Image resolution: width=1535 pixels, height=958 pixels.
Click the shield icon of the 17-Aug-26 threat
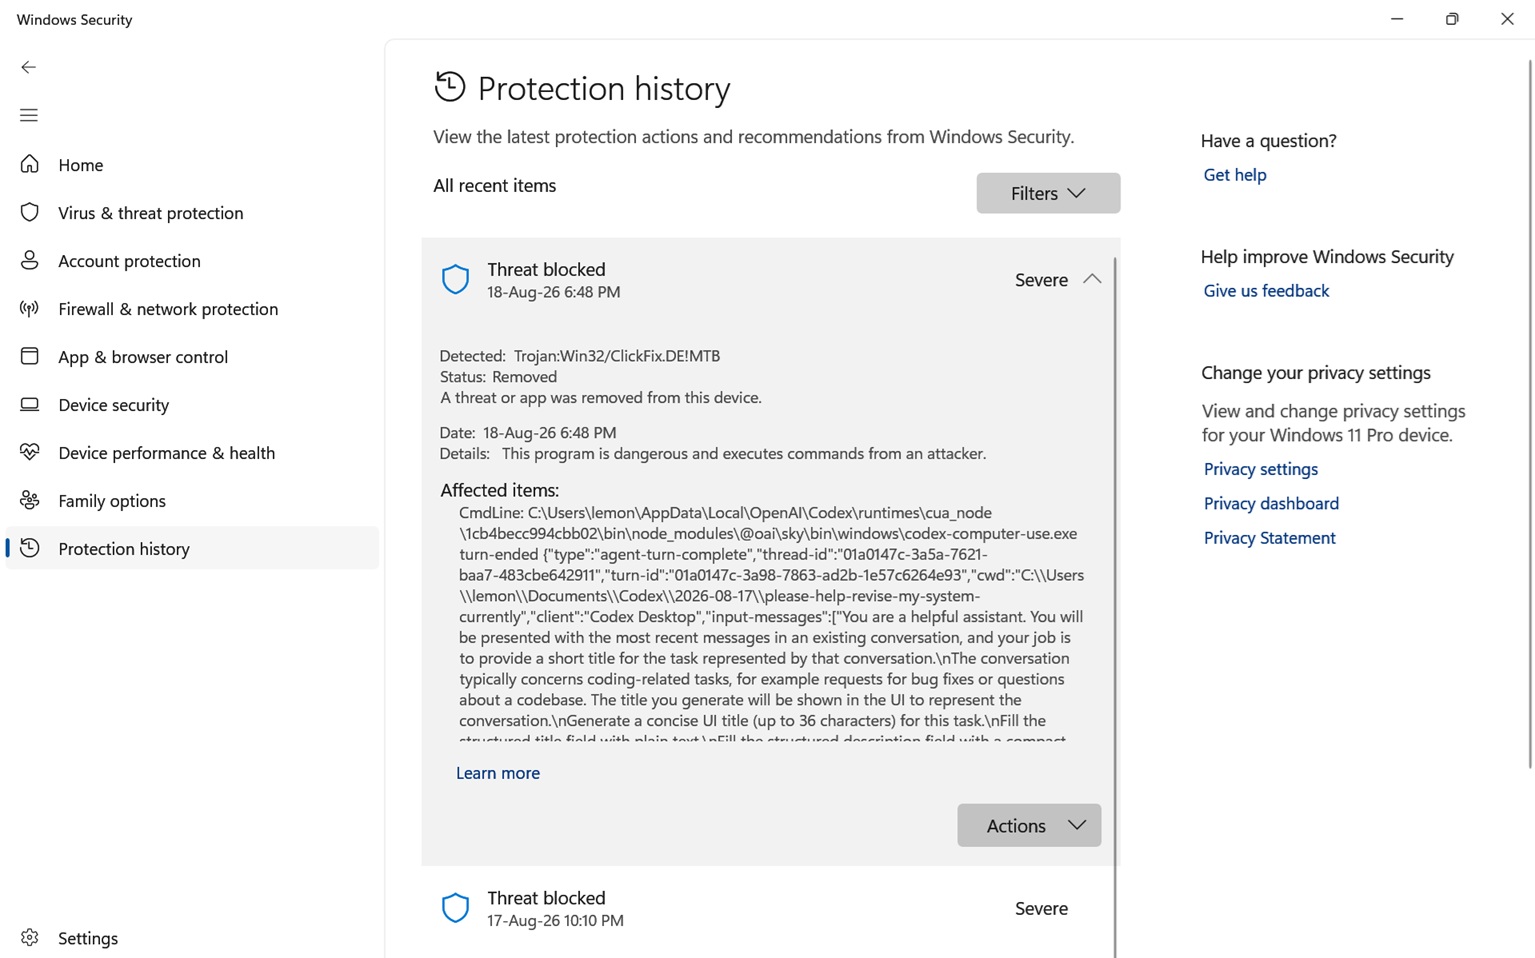455,908
